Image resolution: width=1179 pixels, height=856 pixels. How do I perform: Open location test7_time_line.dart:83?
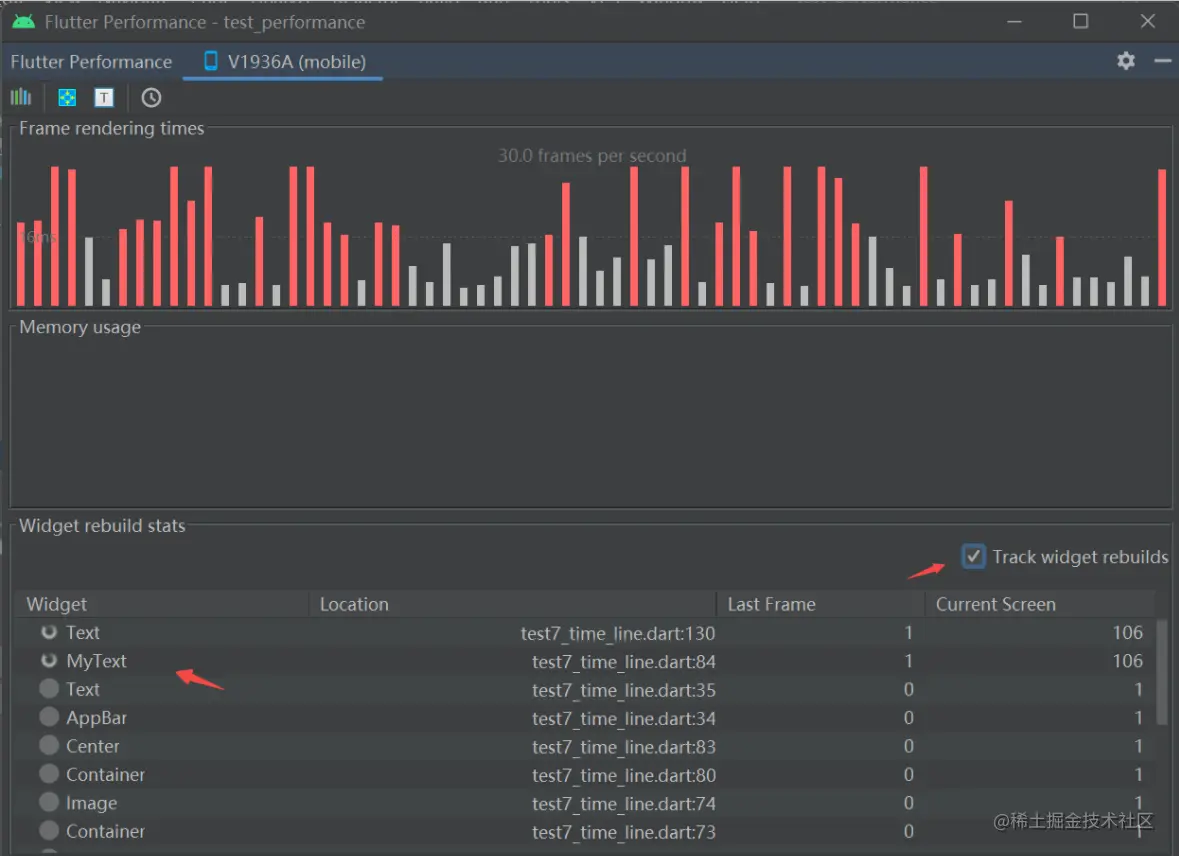[x=623, y=747]
